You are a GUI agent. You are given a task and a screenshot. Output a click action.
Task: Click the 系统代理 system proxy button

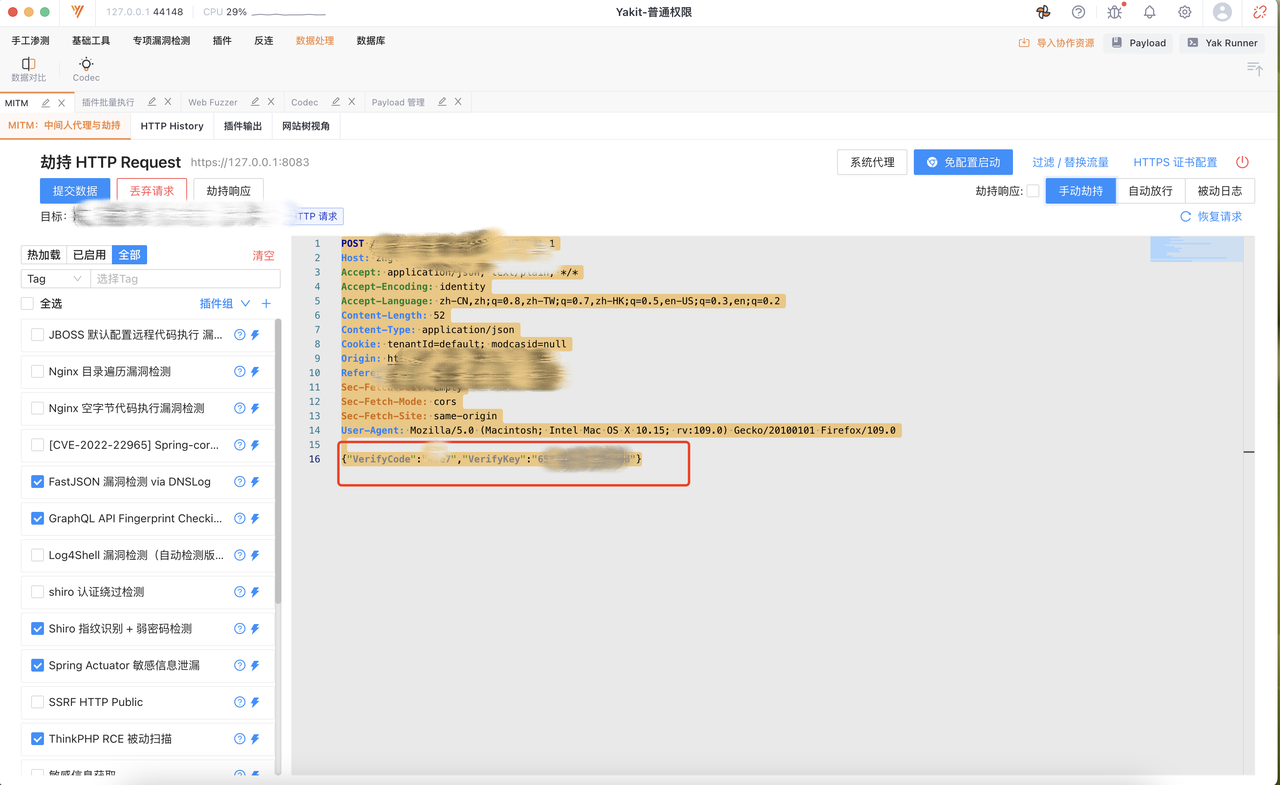pyautogui.click(x=872, y=162)
